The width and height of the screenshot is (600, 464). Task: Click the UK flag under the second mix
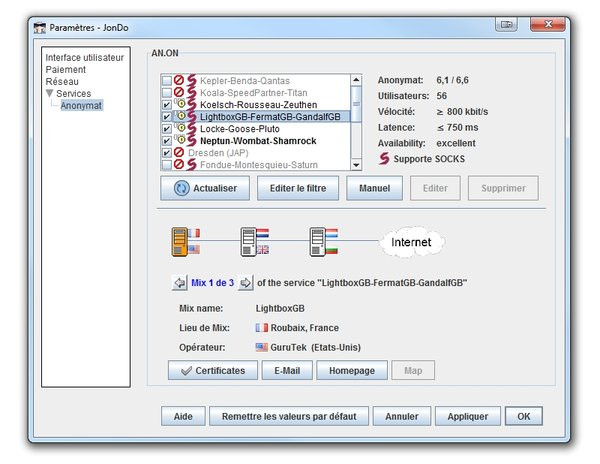pos(263,250)
